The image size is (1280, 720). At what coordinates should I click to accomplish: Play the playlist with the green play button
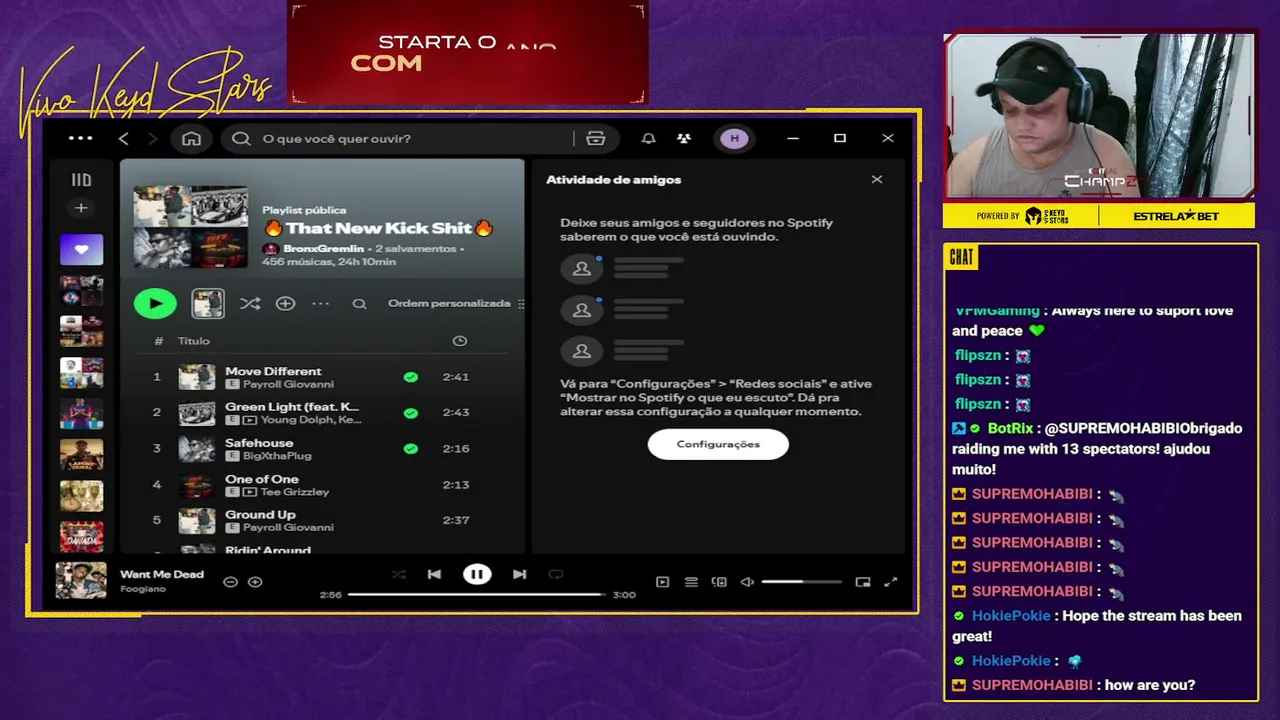[x=155, y=303]
